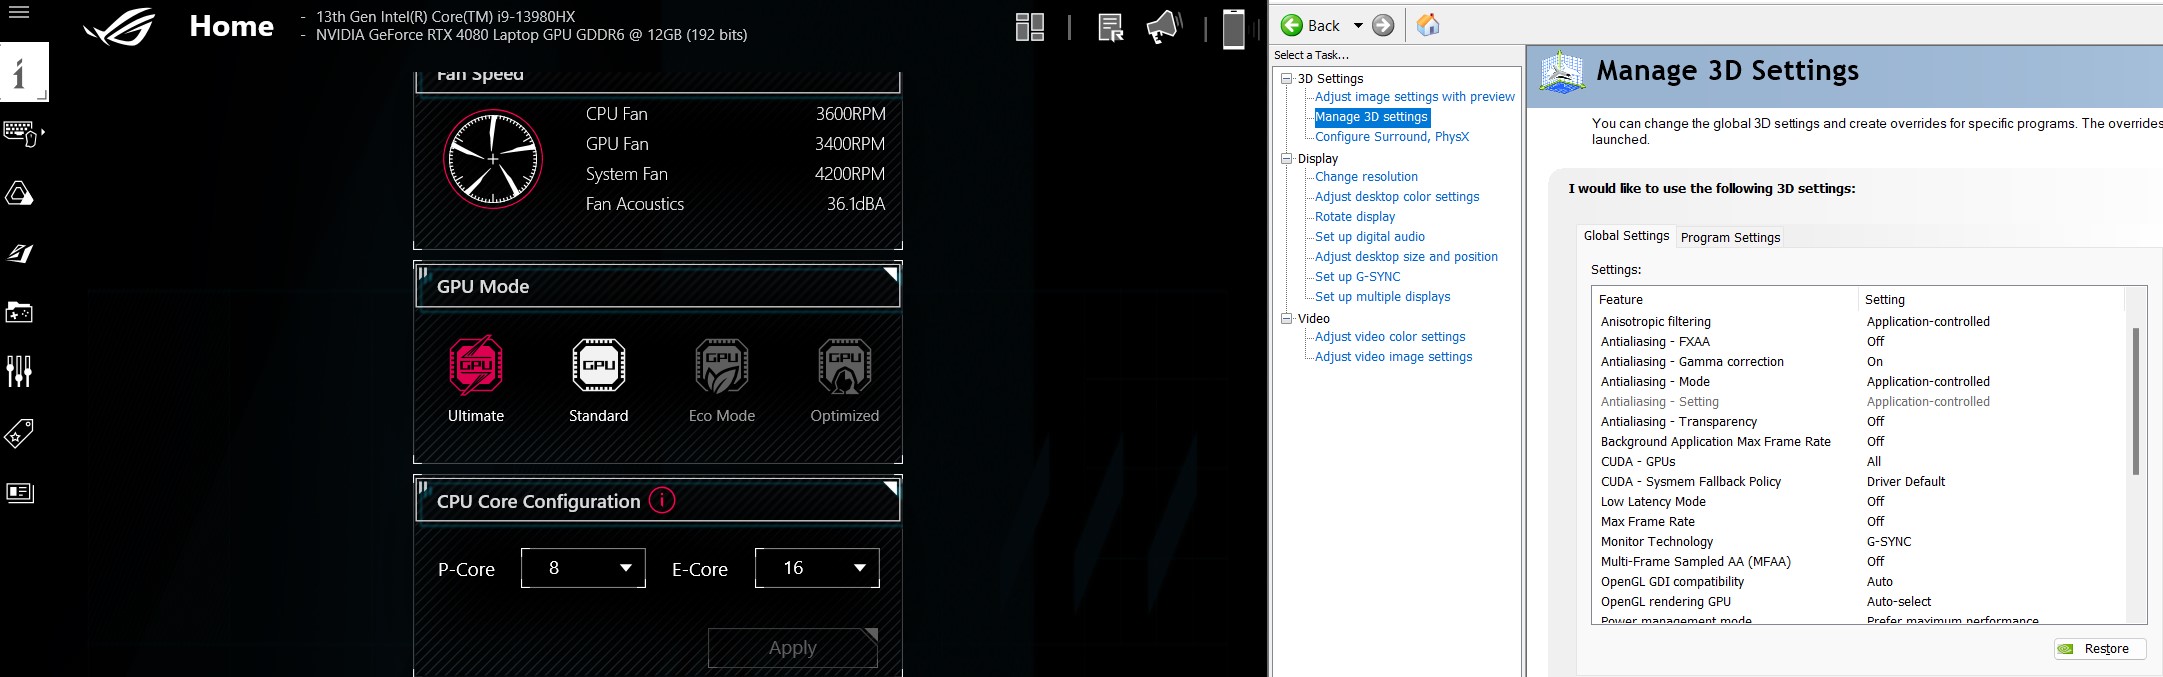The image size is (2163, 677).
Task: Click the Restore button
Action: coord(2100,649)
